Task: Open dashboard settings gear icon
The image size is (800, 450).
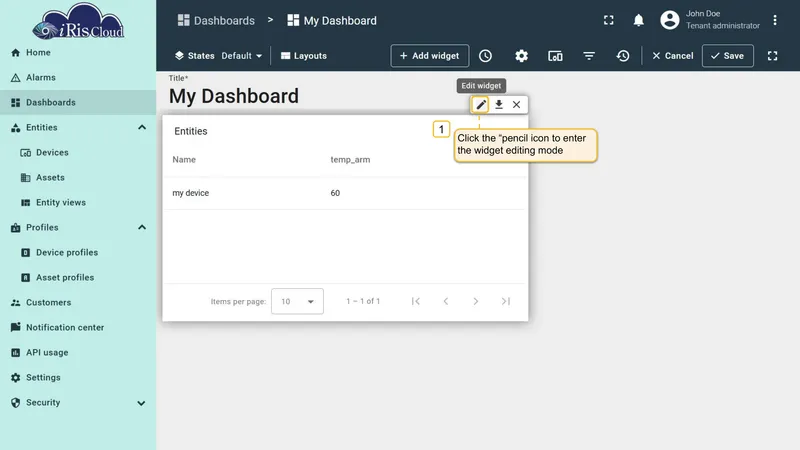Action: click(x=521, y=56)
